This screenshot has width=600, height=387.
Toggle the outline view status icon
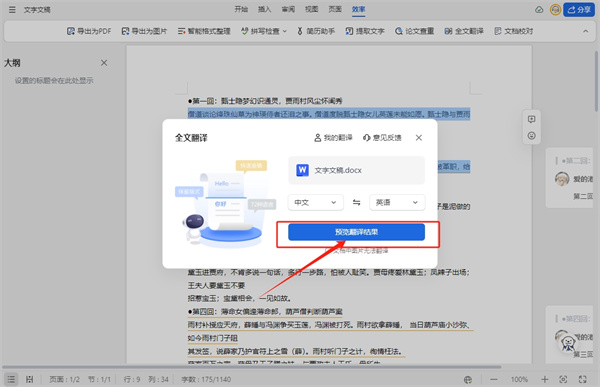(x=11, y=379)
